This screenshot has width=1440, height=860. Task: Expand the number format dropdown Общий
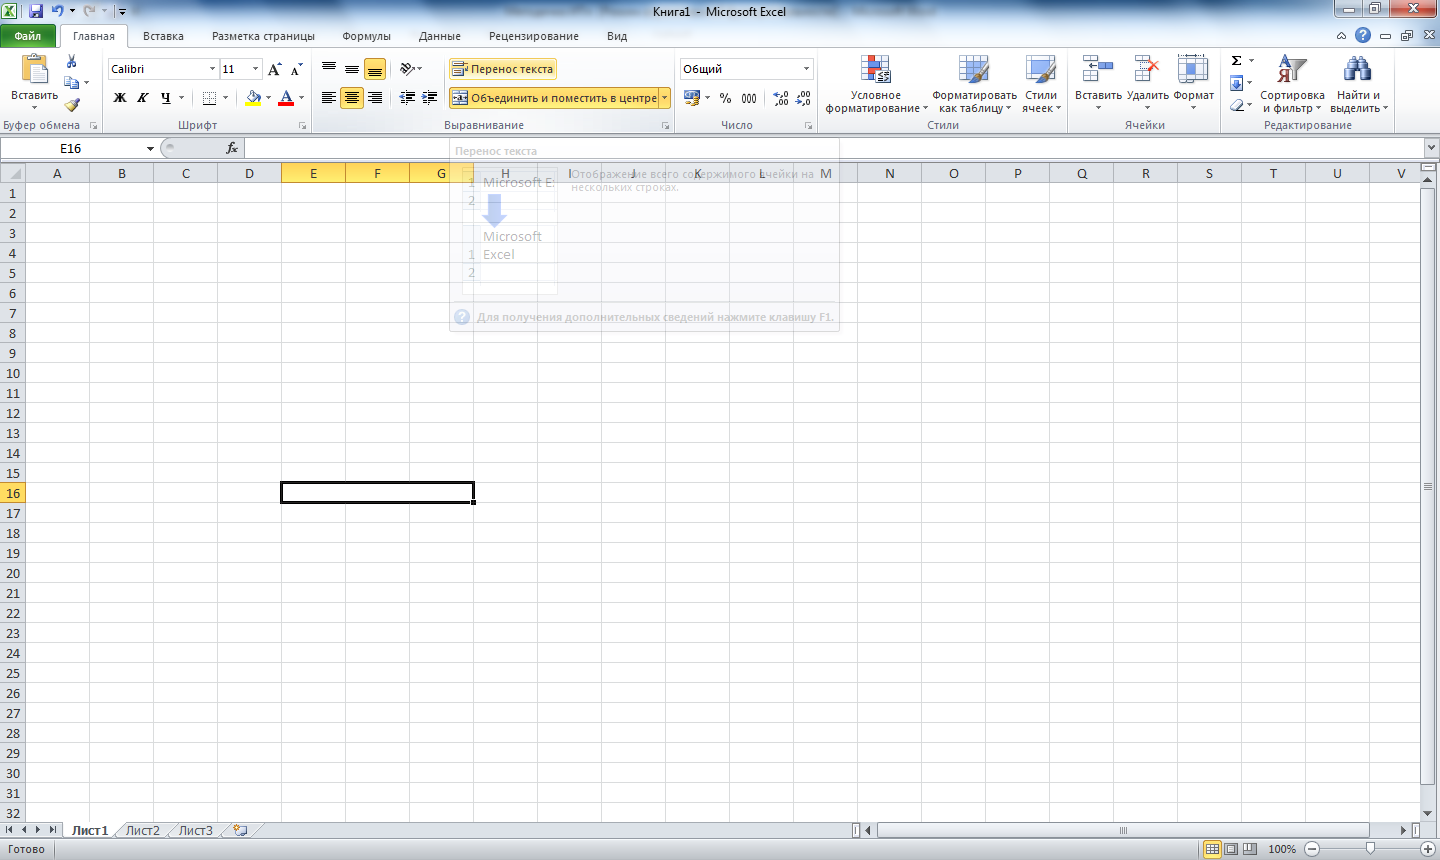[806, 69]
